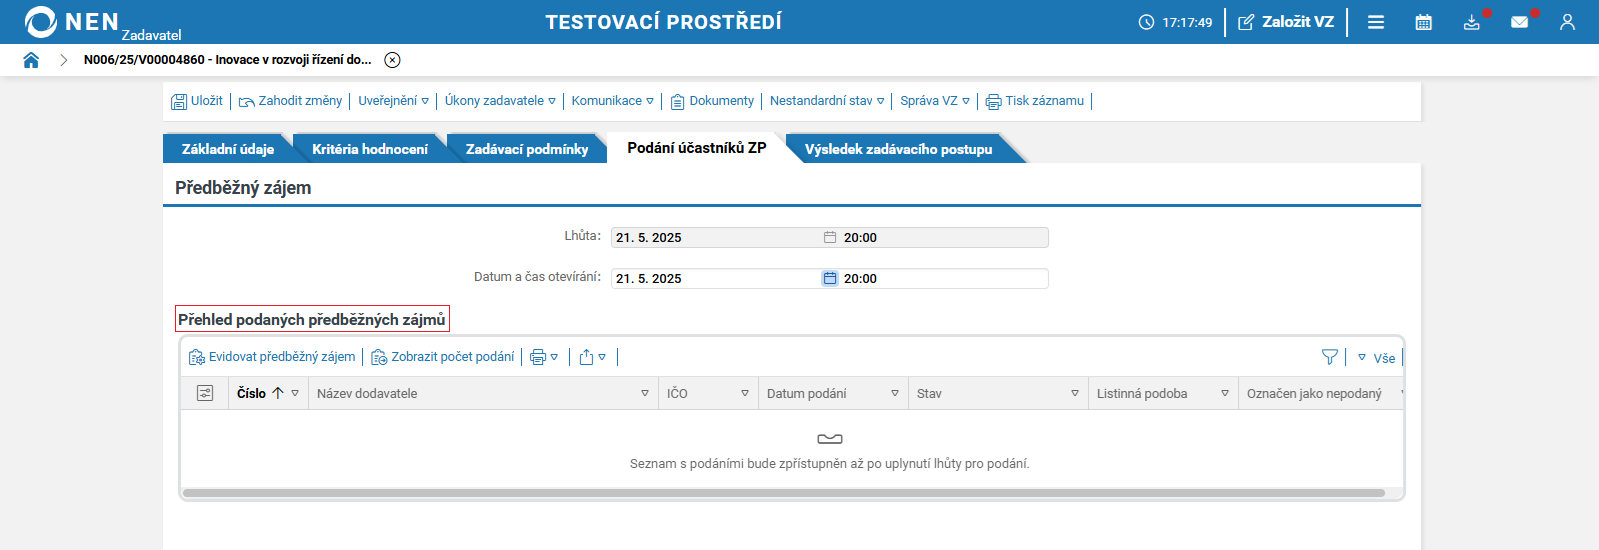Screen dimensions: 1599x550
Task: Open calendar picker for Lhůta
Action: [830, 238]
